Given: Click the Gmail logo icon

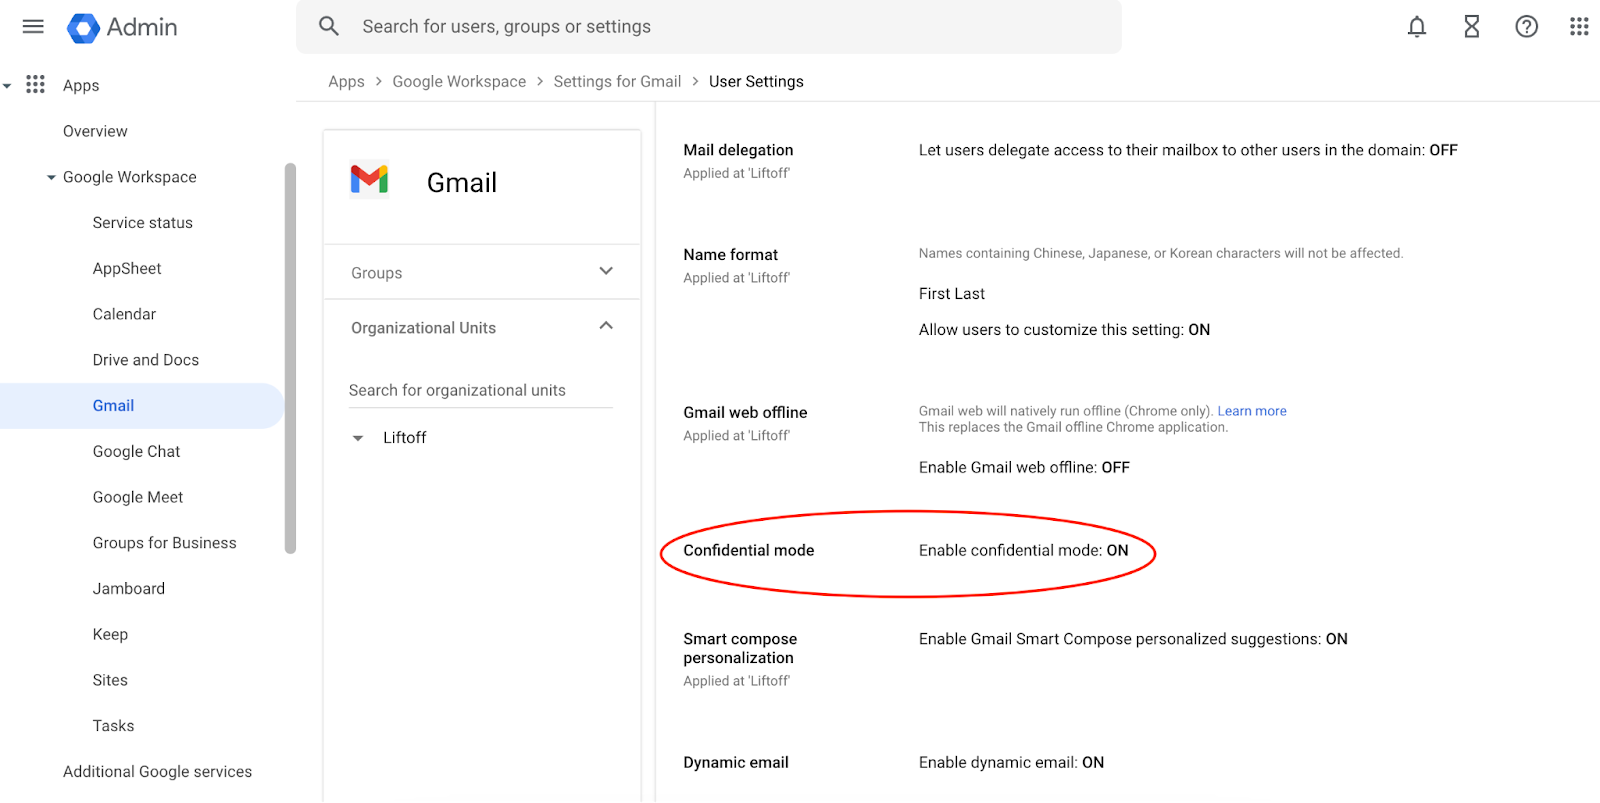Looking at the screenshot, I should tap(369, 180).
